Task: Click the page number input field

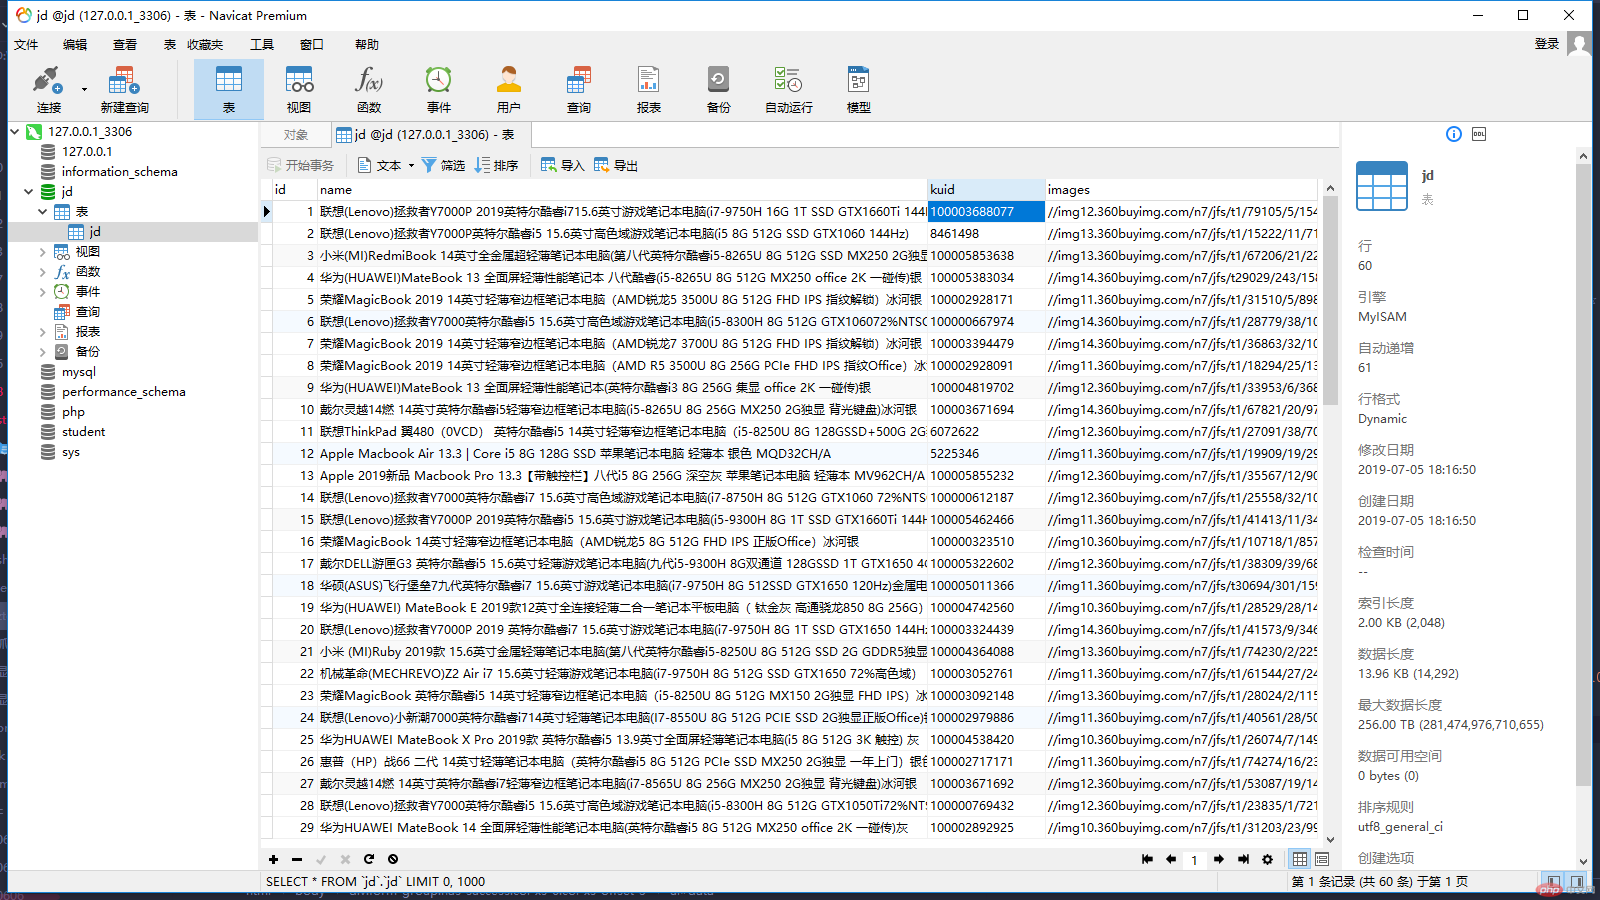Action: click(1194, 860)
